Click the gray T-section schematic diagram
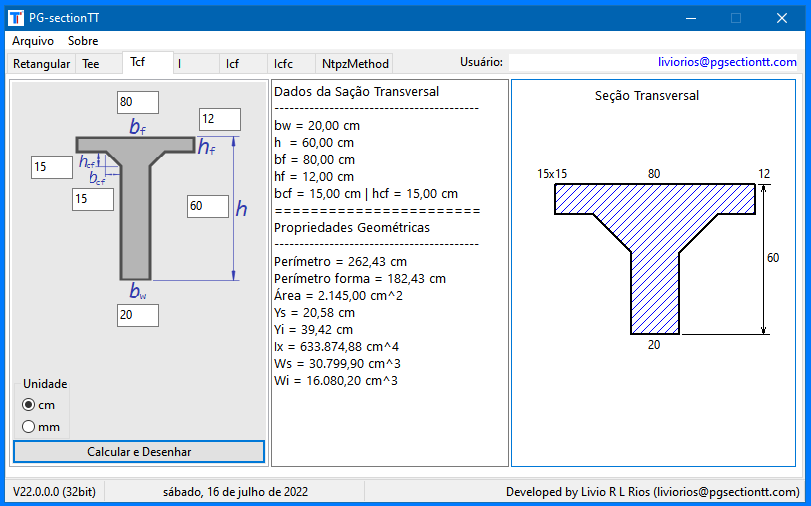The width and height of the screenshot is (811, 506). tap(136, 209)
